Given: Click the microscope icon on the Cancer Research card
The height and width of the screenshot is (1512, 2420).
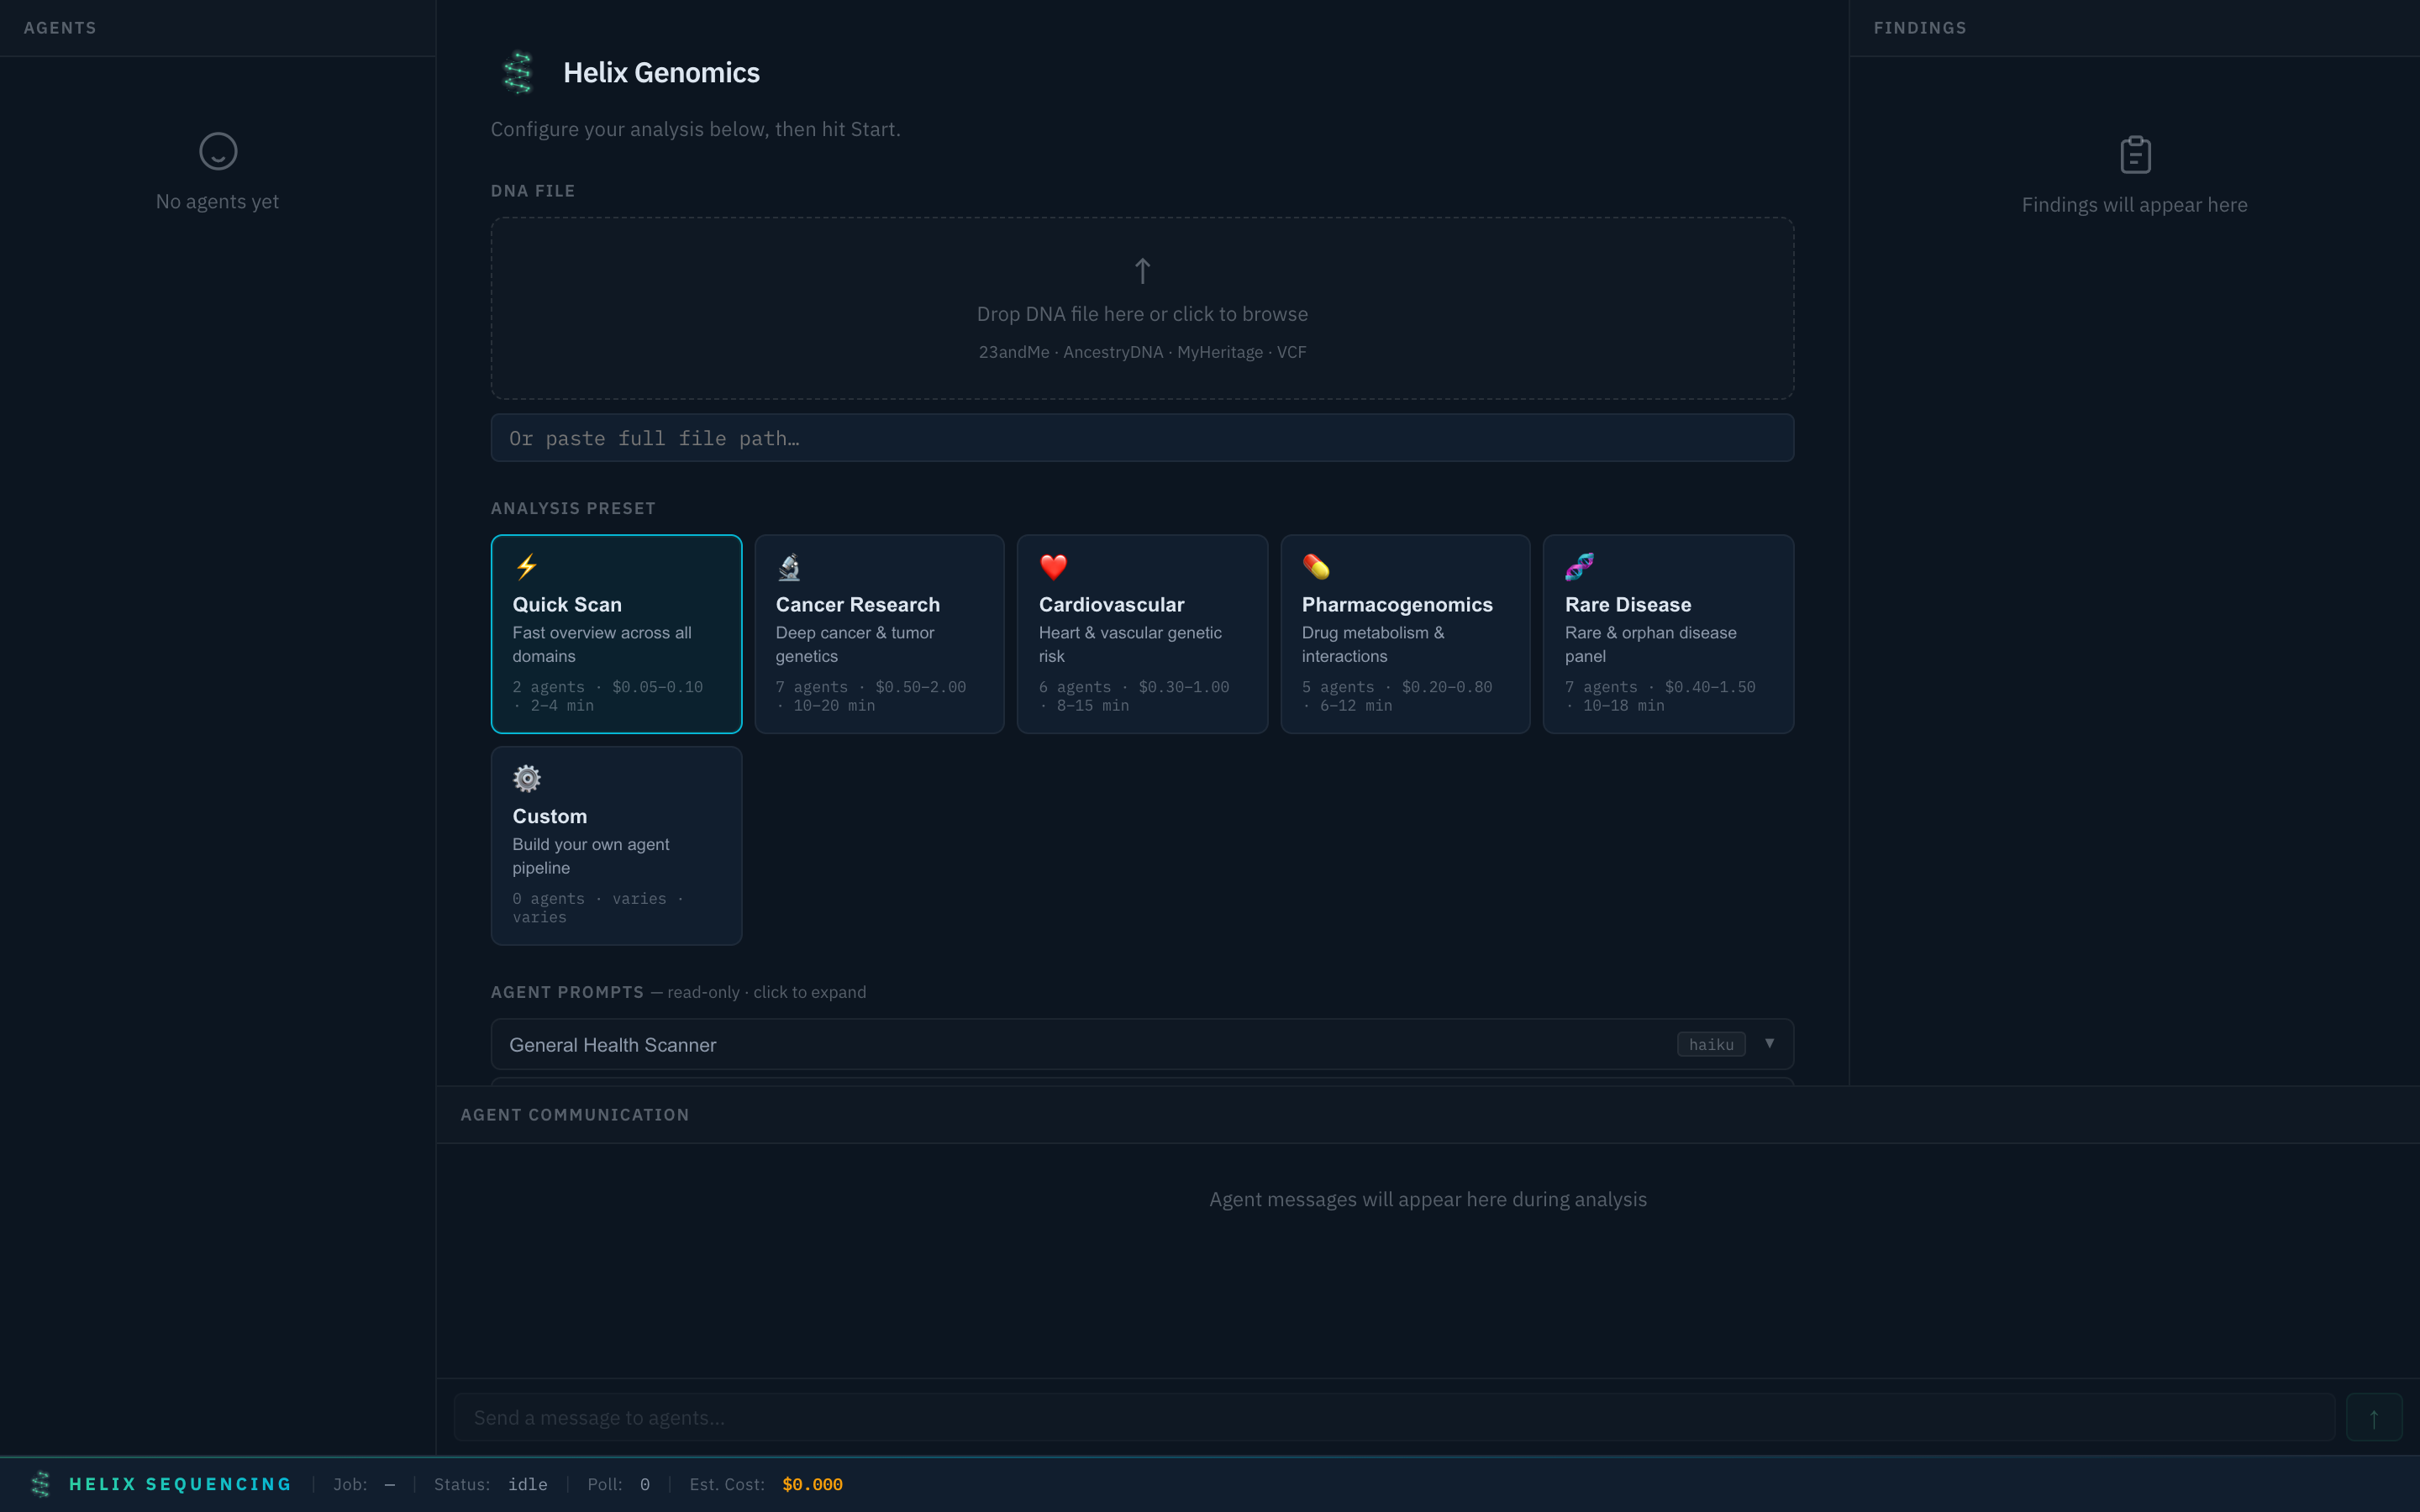Looking at the screenshot, I should tap(789, 566).
